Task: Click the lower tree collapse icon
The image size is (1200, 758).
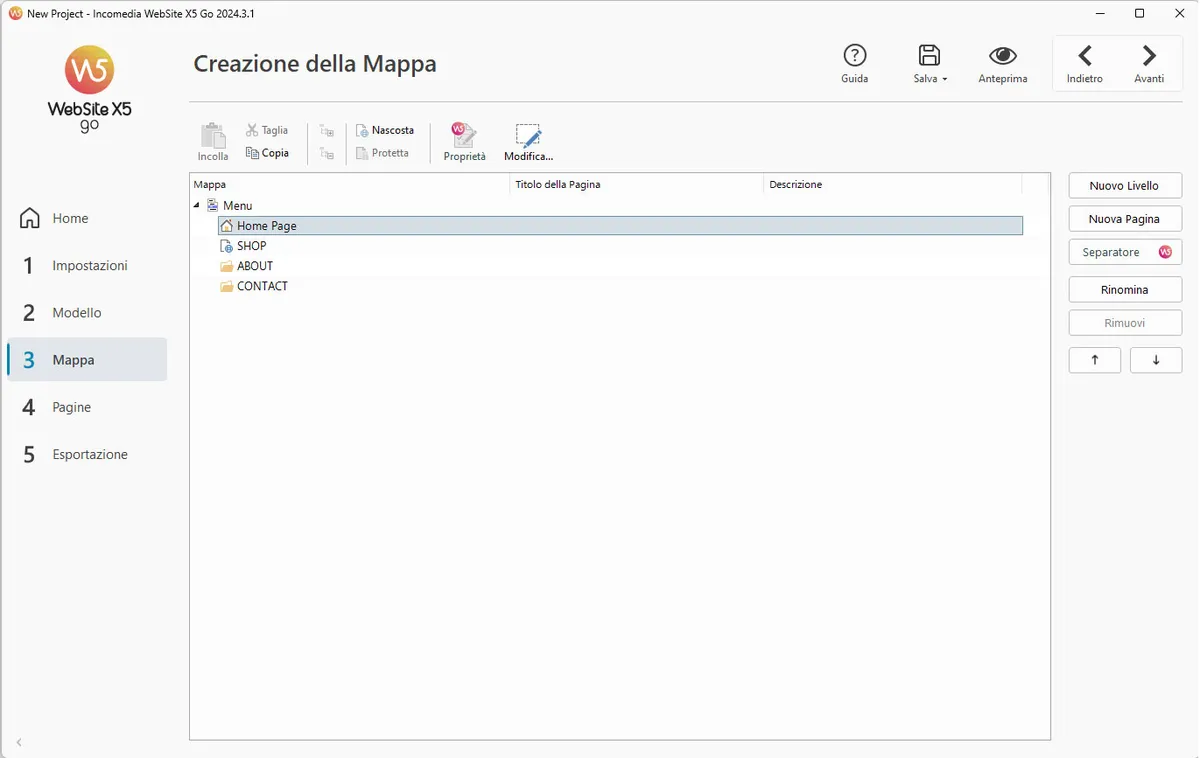Action: (326, 153)
